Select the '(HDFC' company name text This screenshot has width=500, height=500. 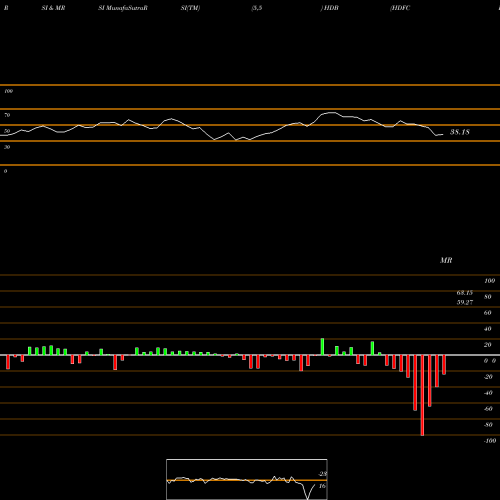point(400,8)
